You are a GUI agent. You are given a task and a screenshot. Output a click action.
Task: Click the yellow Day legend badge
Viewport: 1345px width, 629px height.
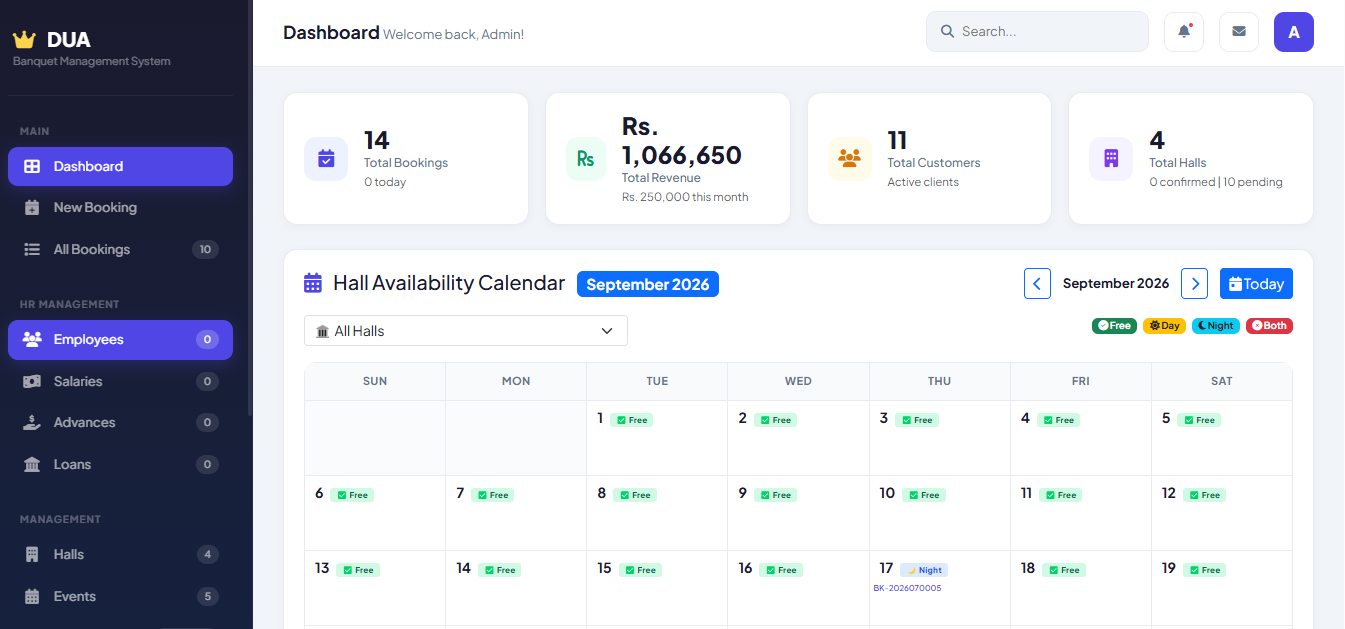1164,326
